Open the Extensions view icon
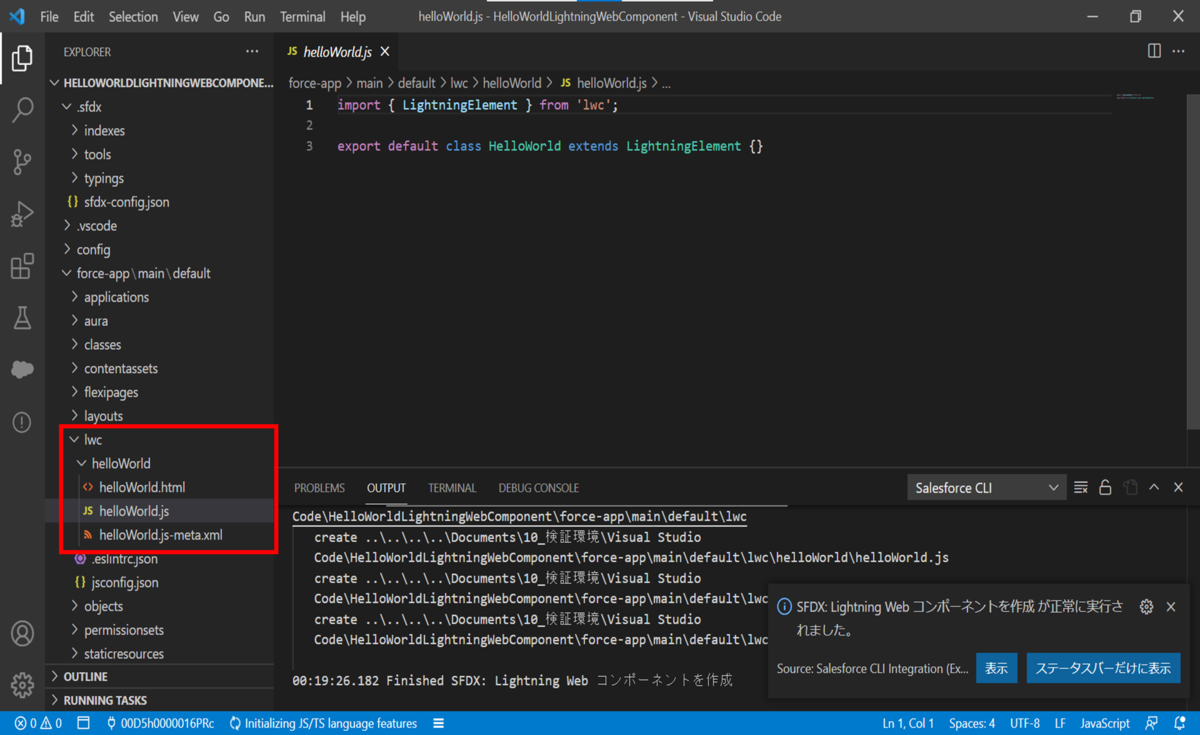1200x735 pixels. pos(22,266)
